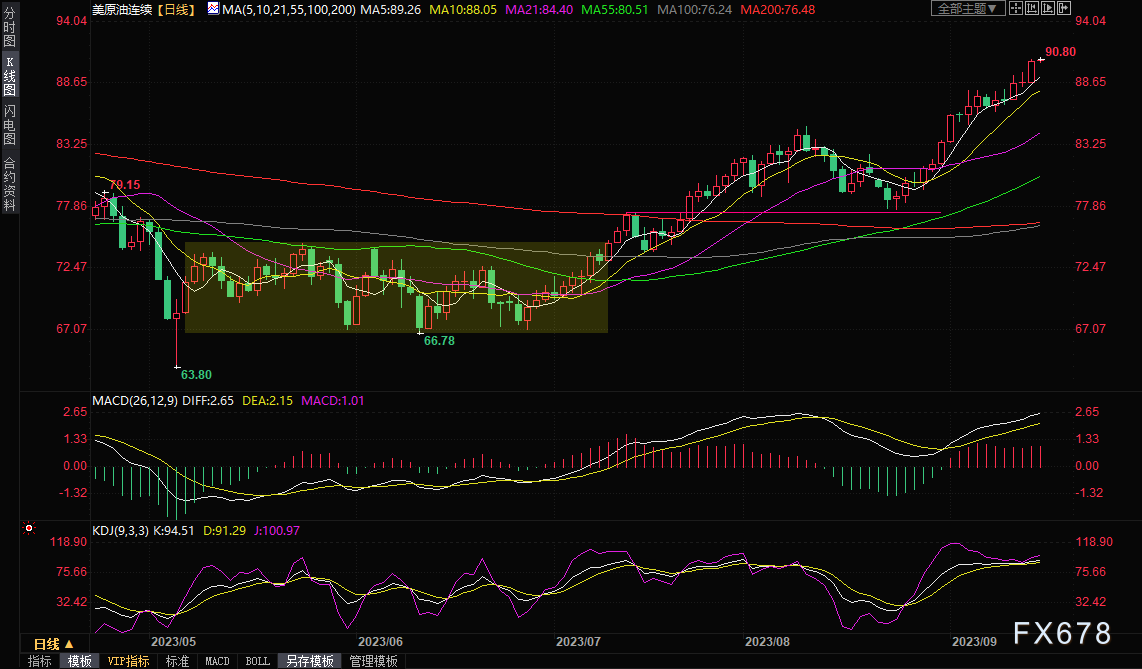Toggle the 模板 bottom tab
The image size is (1142, 669).
(x=80, y=661)
